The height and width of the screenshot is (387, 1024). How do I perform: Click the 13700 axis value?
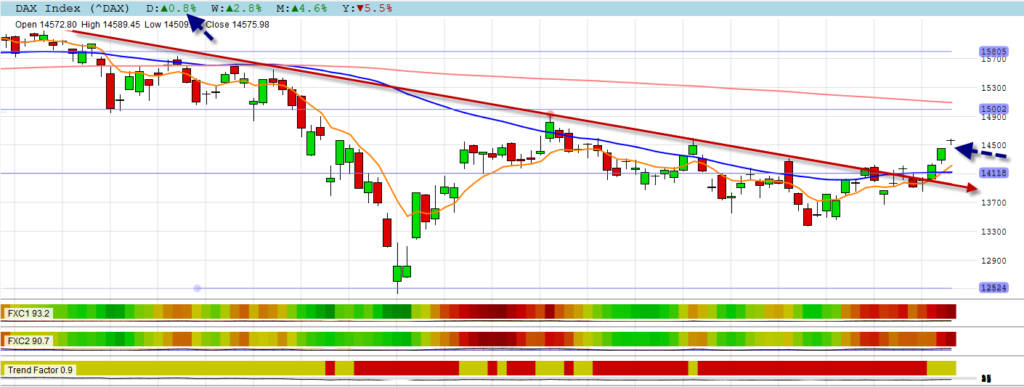(x=994, y=203)
